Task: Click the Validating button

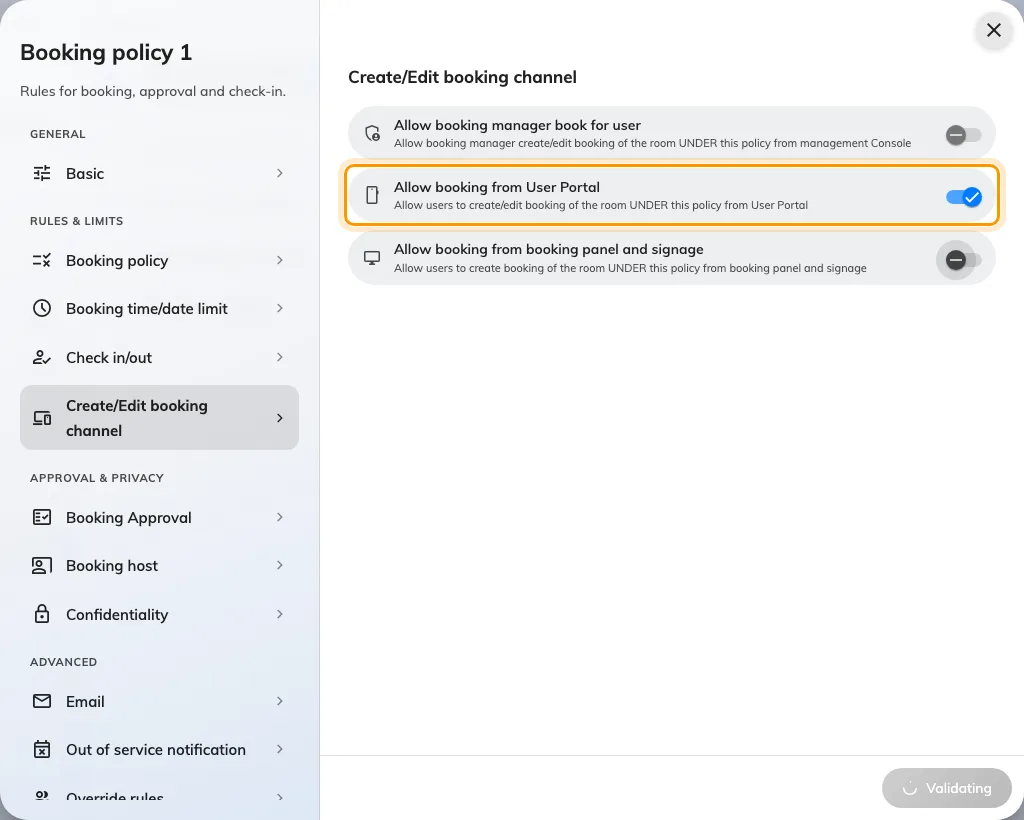Action: coord(946,788)
